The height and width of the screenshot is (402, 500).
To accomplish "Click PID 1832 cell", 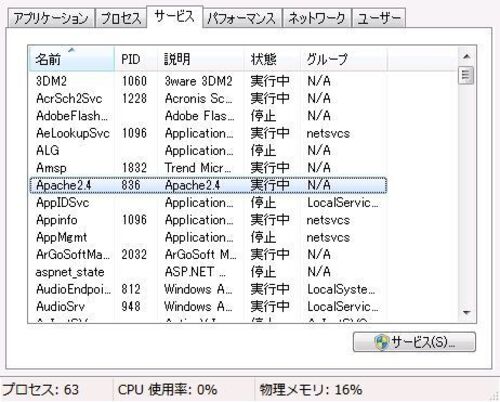I will click(134, 168).
